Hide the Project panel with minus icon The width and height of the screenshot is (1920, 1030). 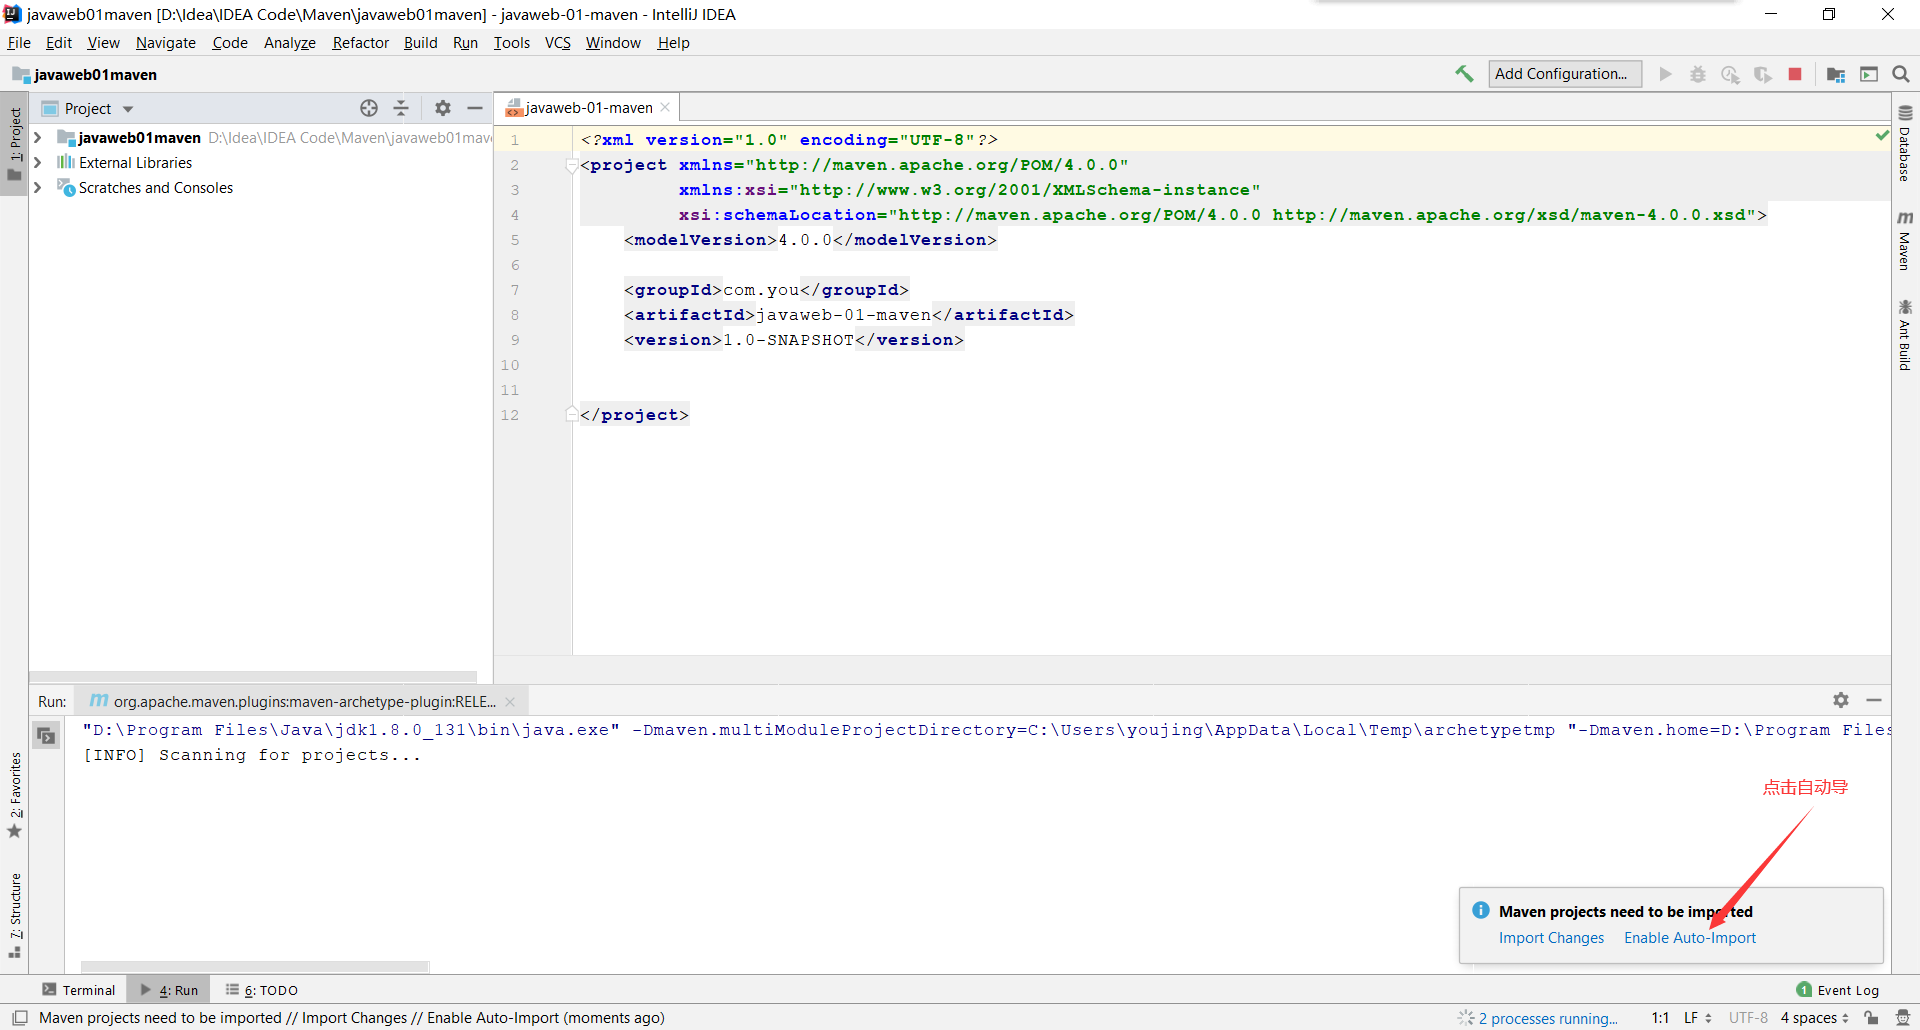pyautogui.click(x=475, y=108)
